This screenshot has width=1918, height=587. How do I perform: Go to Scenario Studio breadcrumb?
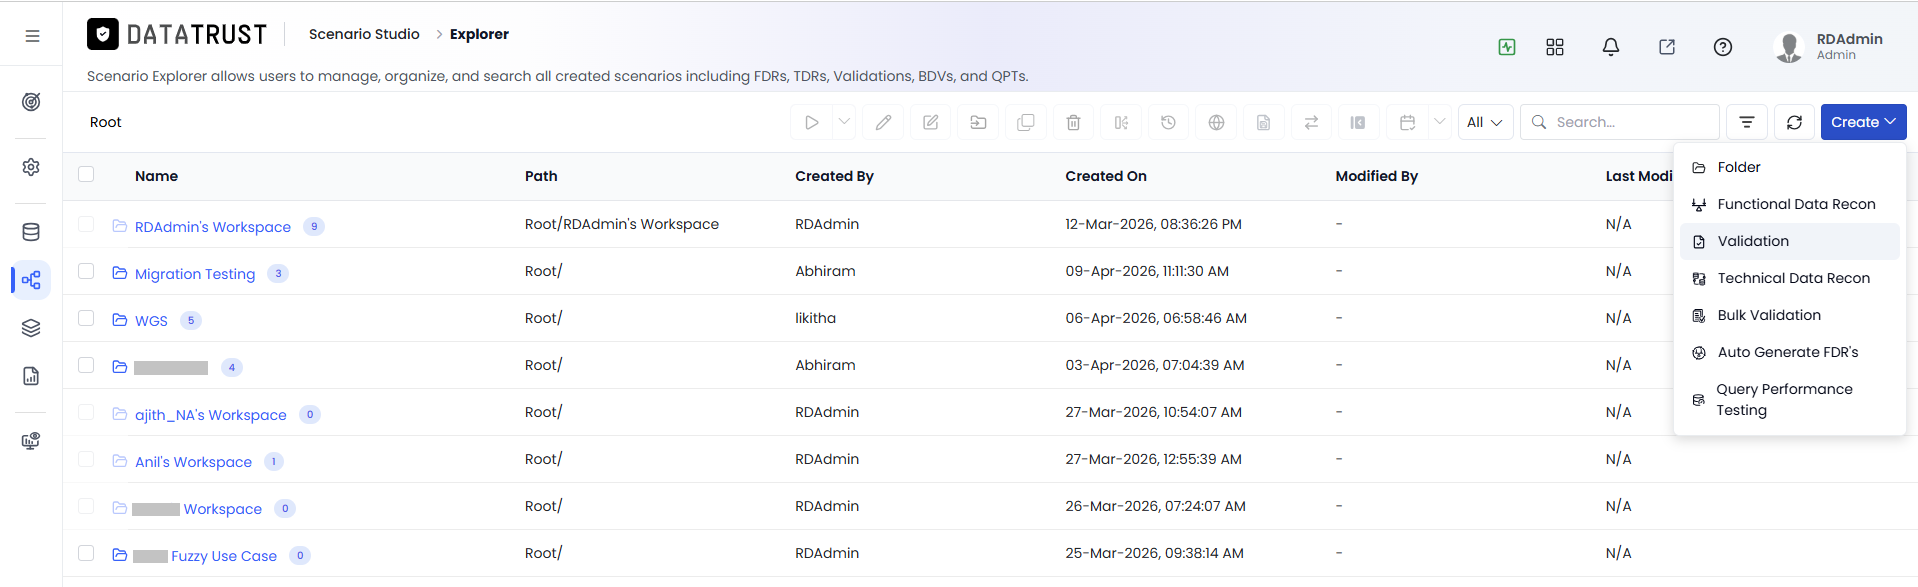[364, 34]
